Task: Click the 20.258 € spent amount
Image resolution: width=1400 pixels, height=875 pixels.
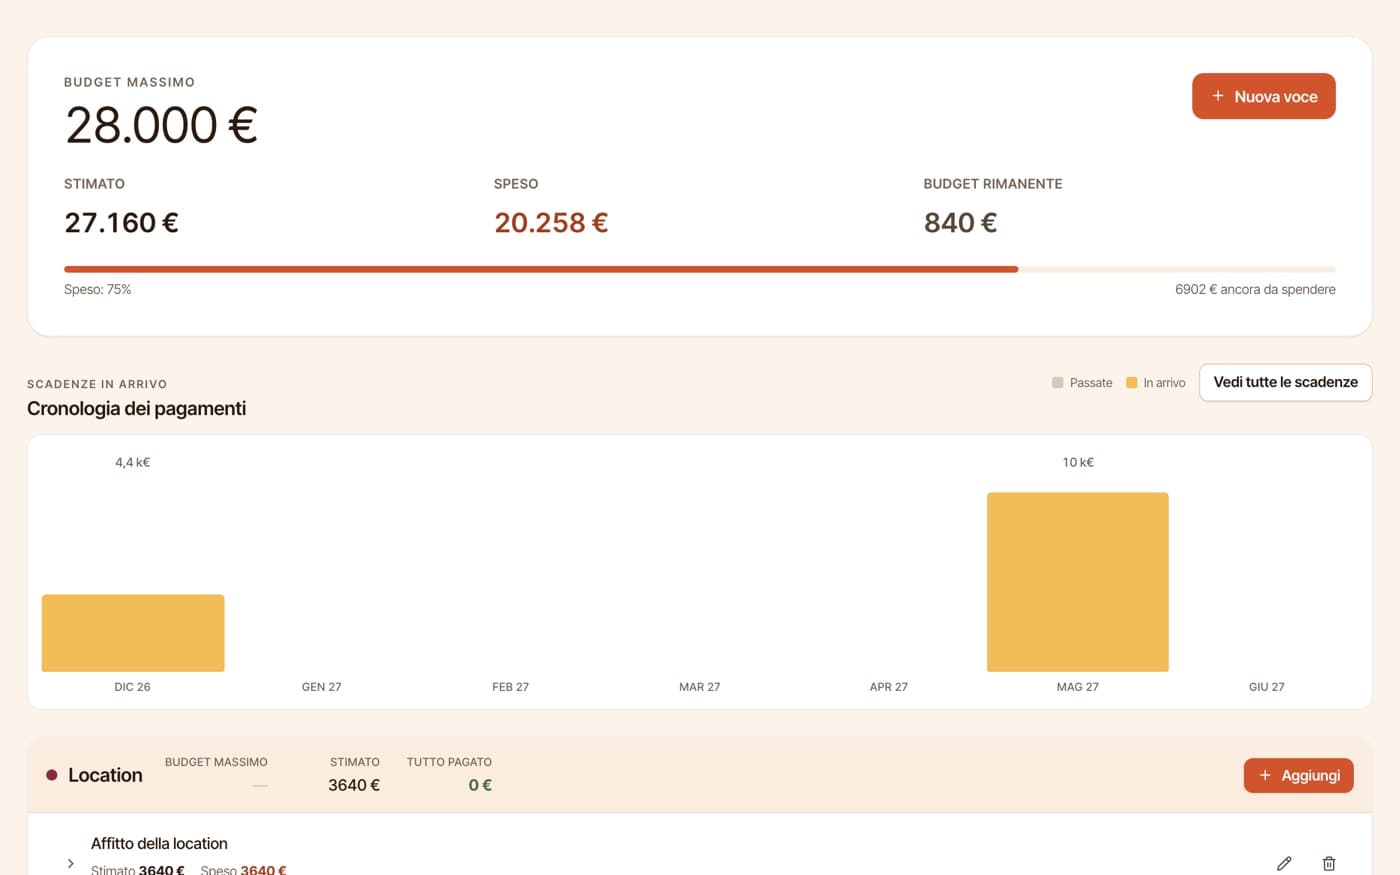Action: [x=551, y=222]
